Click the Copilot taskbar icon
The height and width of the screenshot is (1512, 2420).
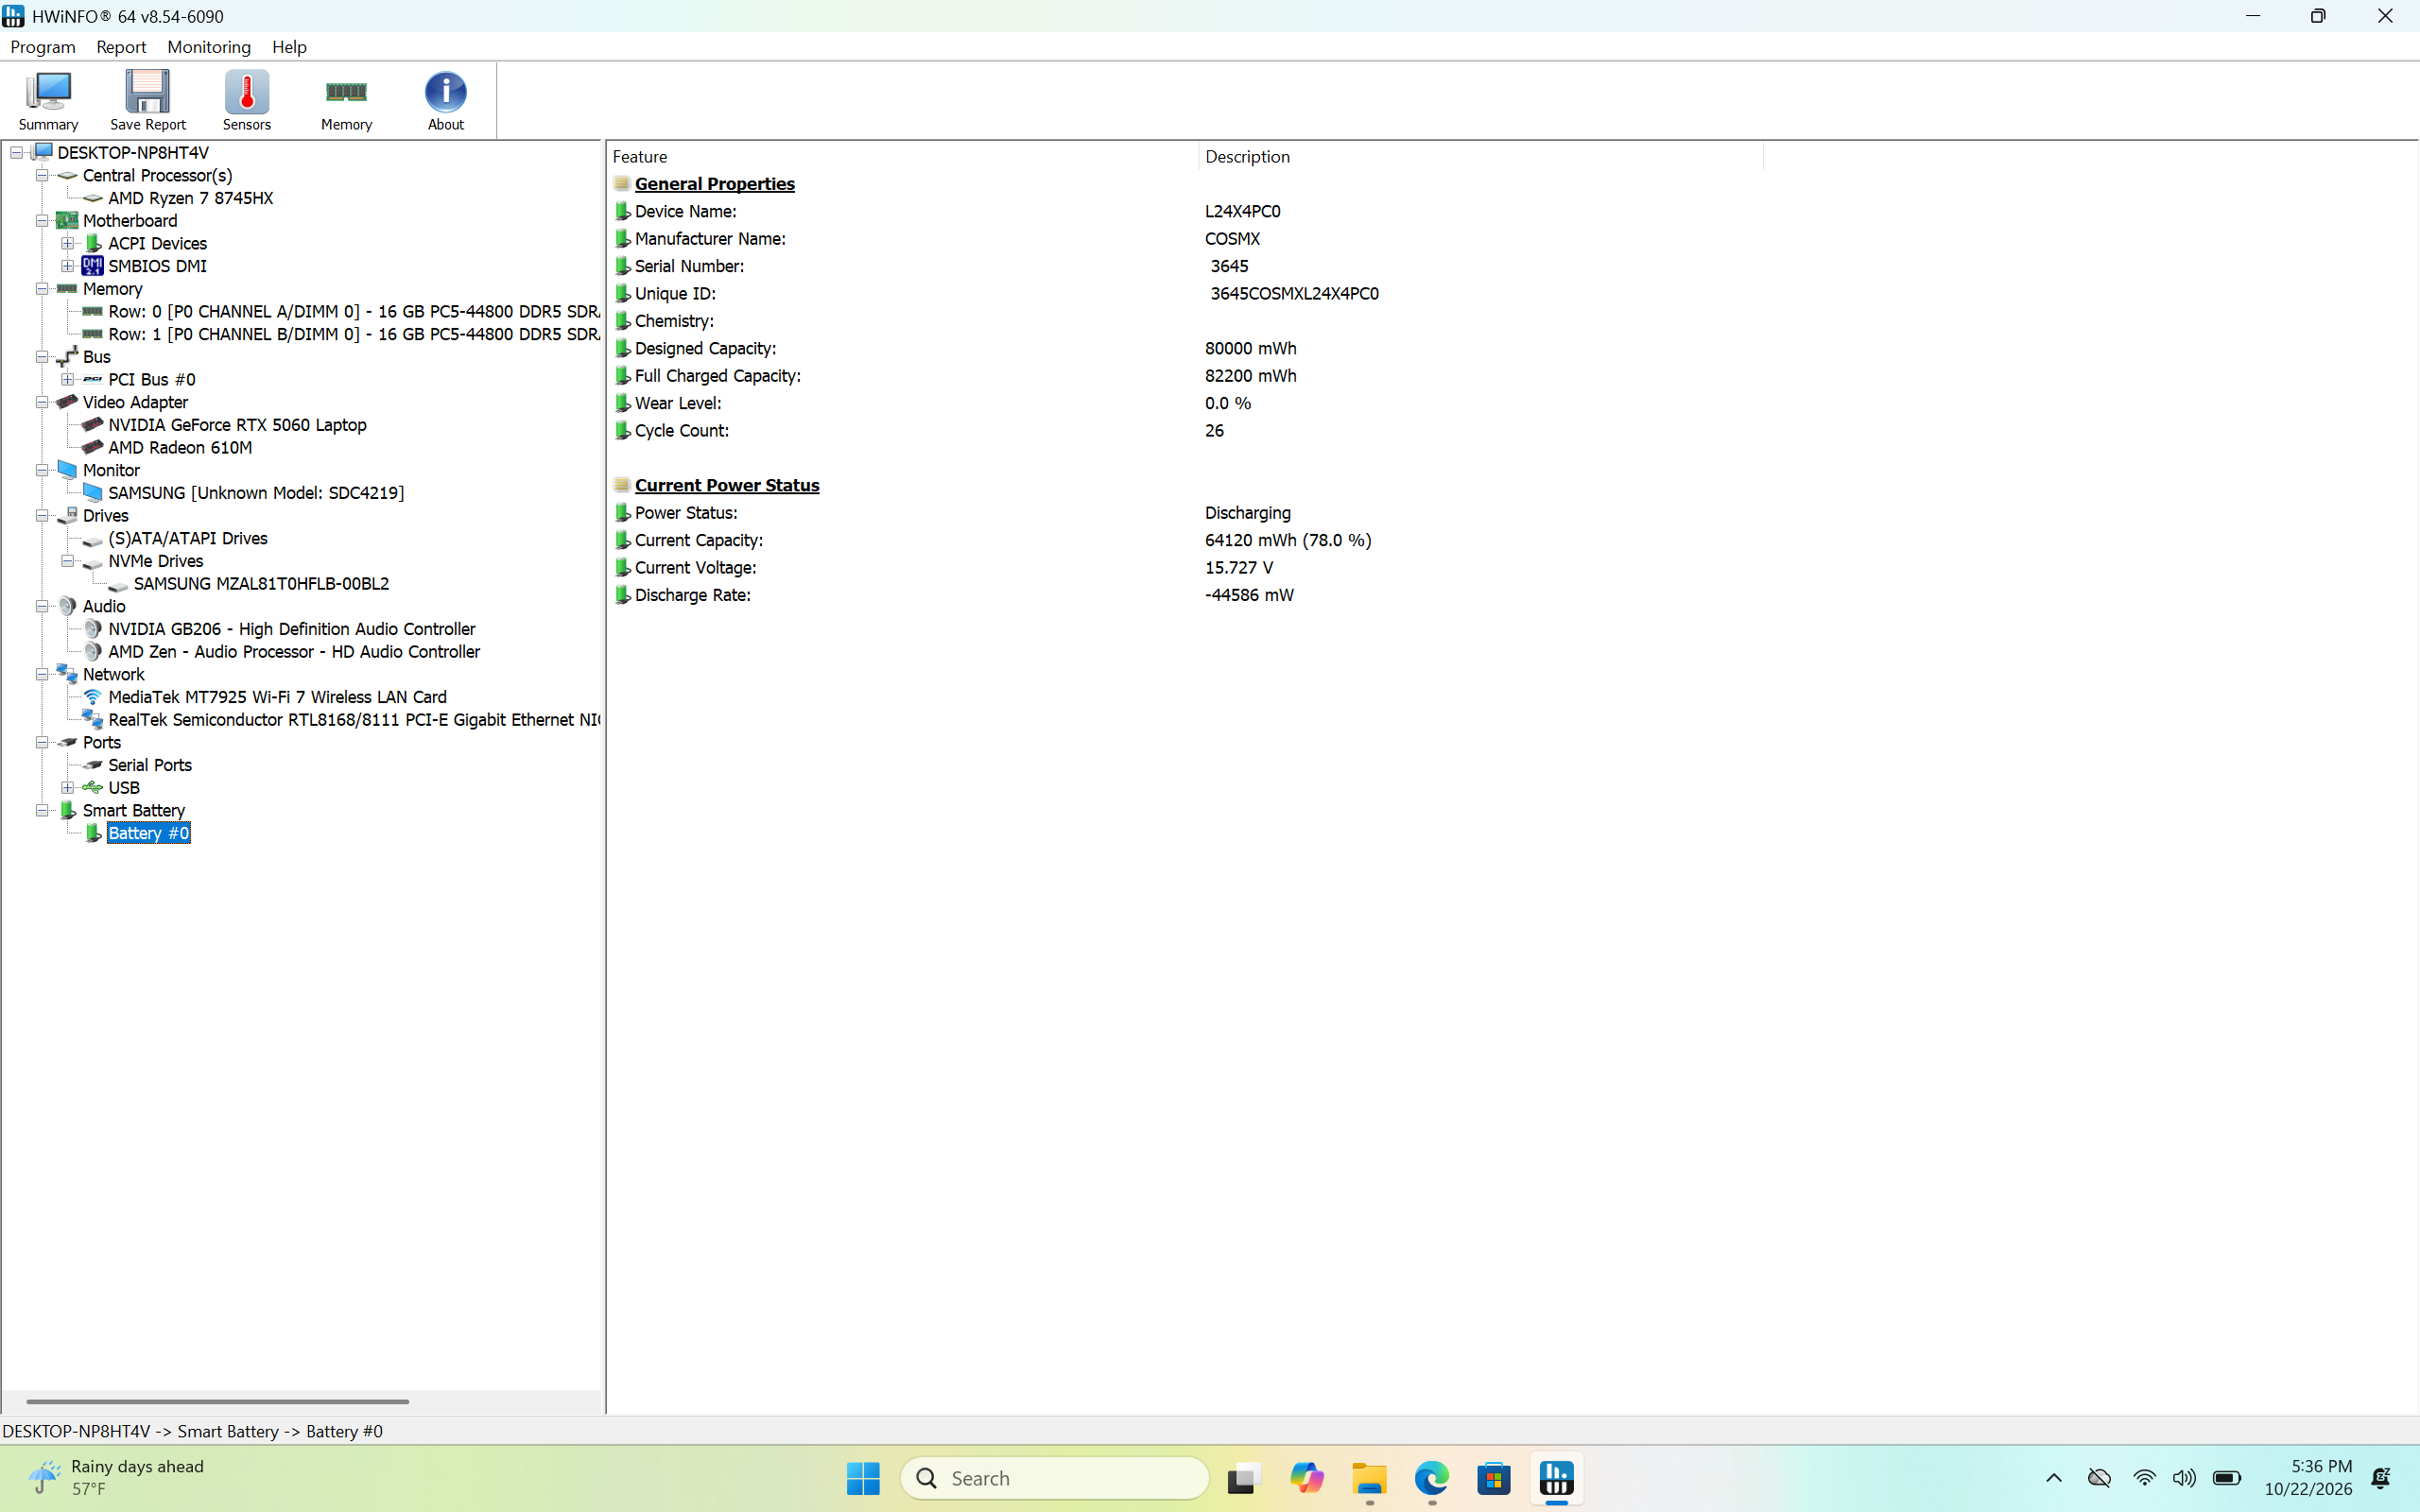(1306, 1478)
